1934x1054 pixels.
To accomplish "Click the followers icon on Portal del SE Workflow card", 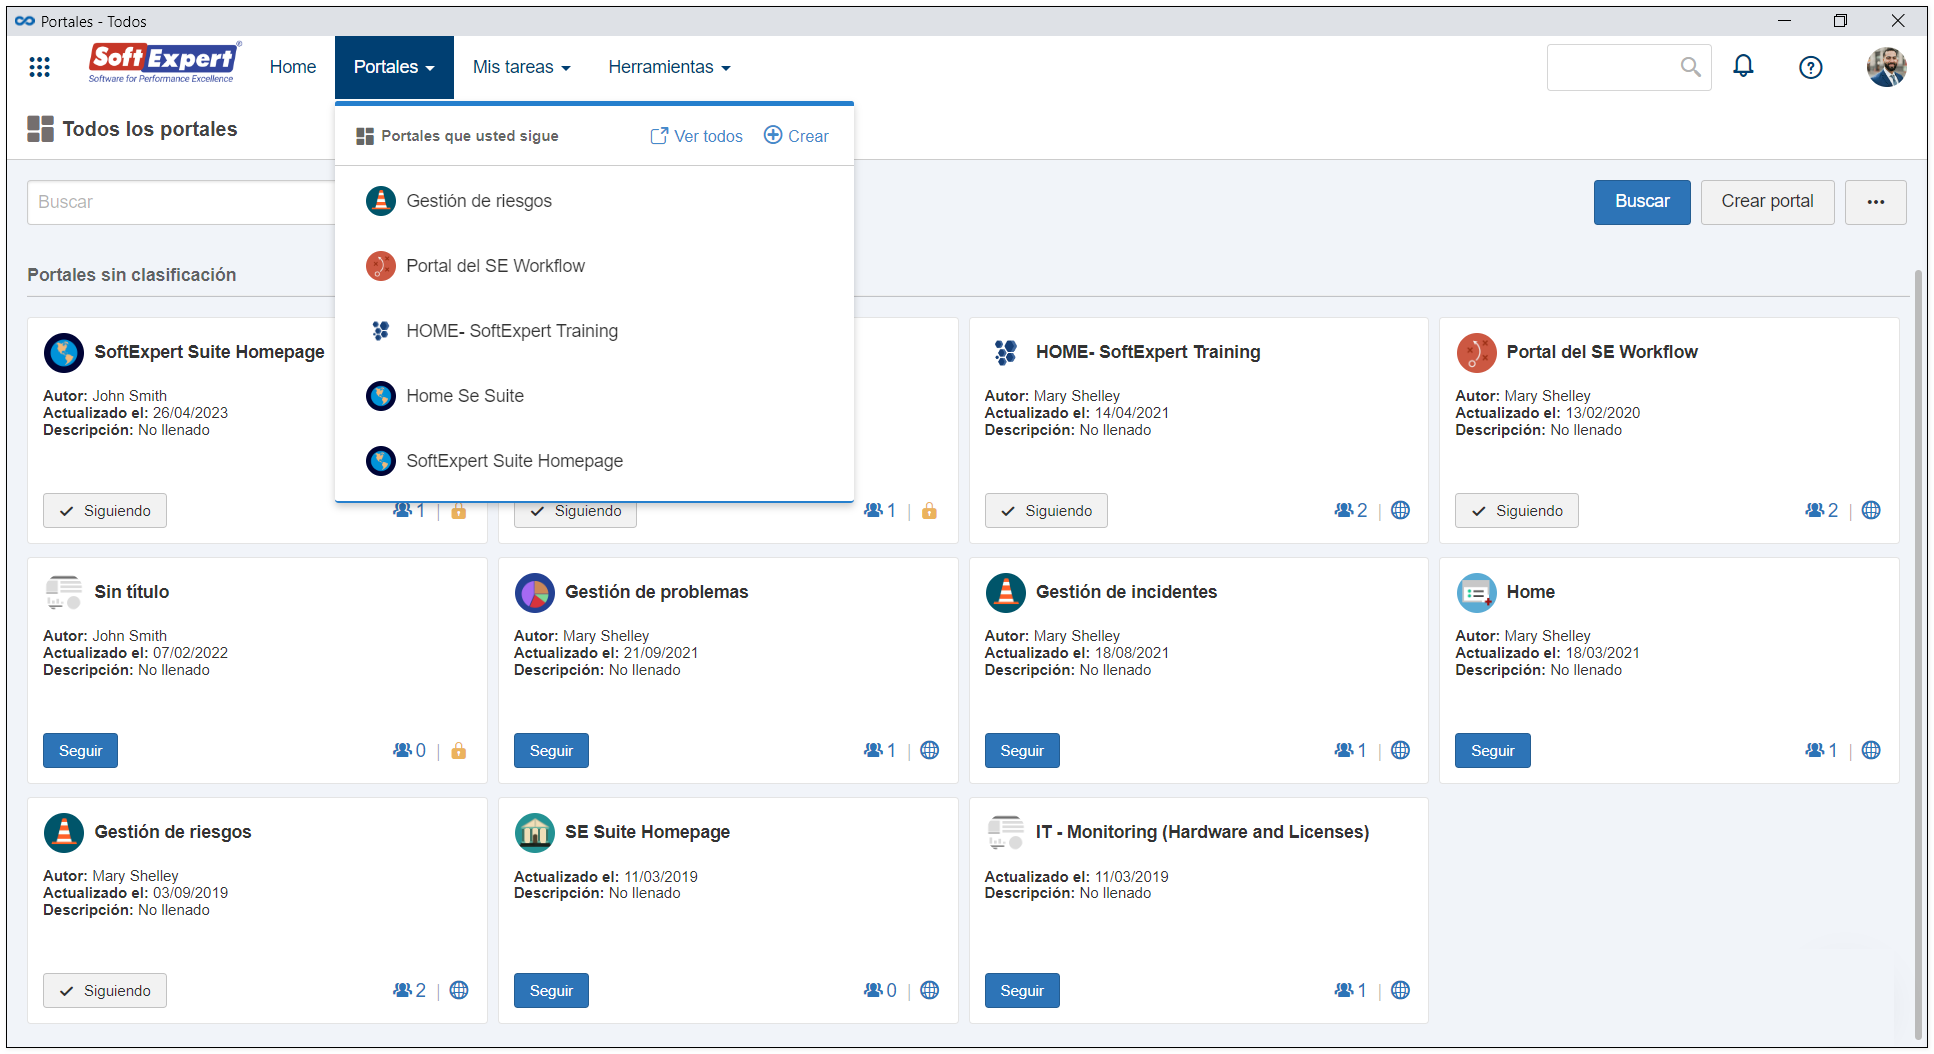I will coord(1815,510).
